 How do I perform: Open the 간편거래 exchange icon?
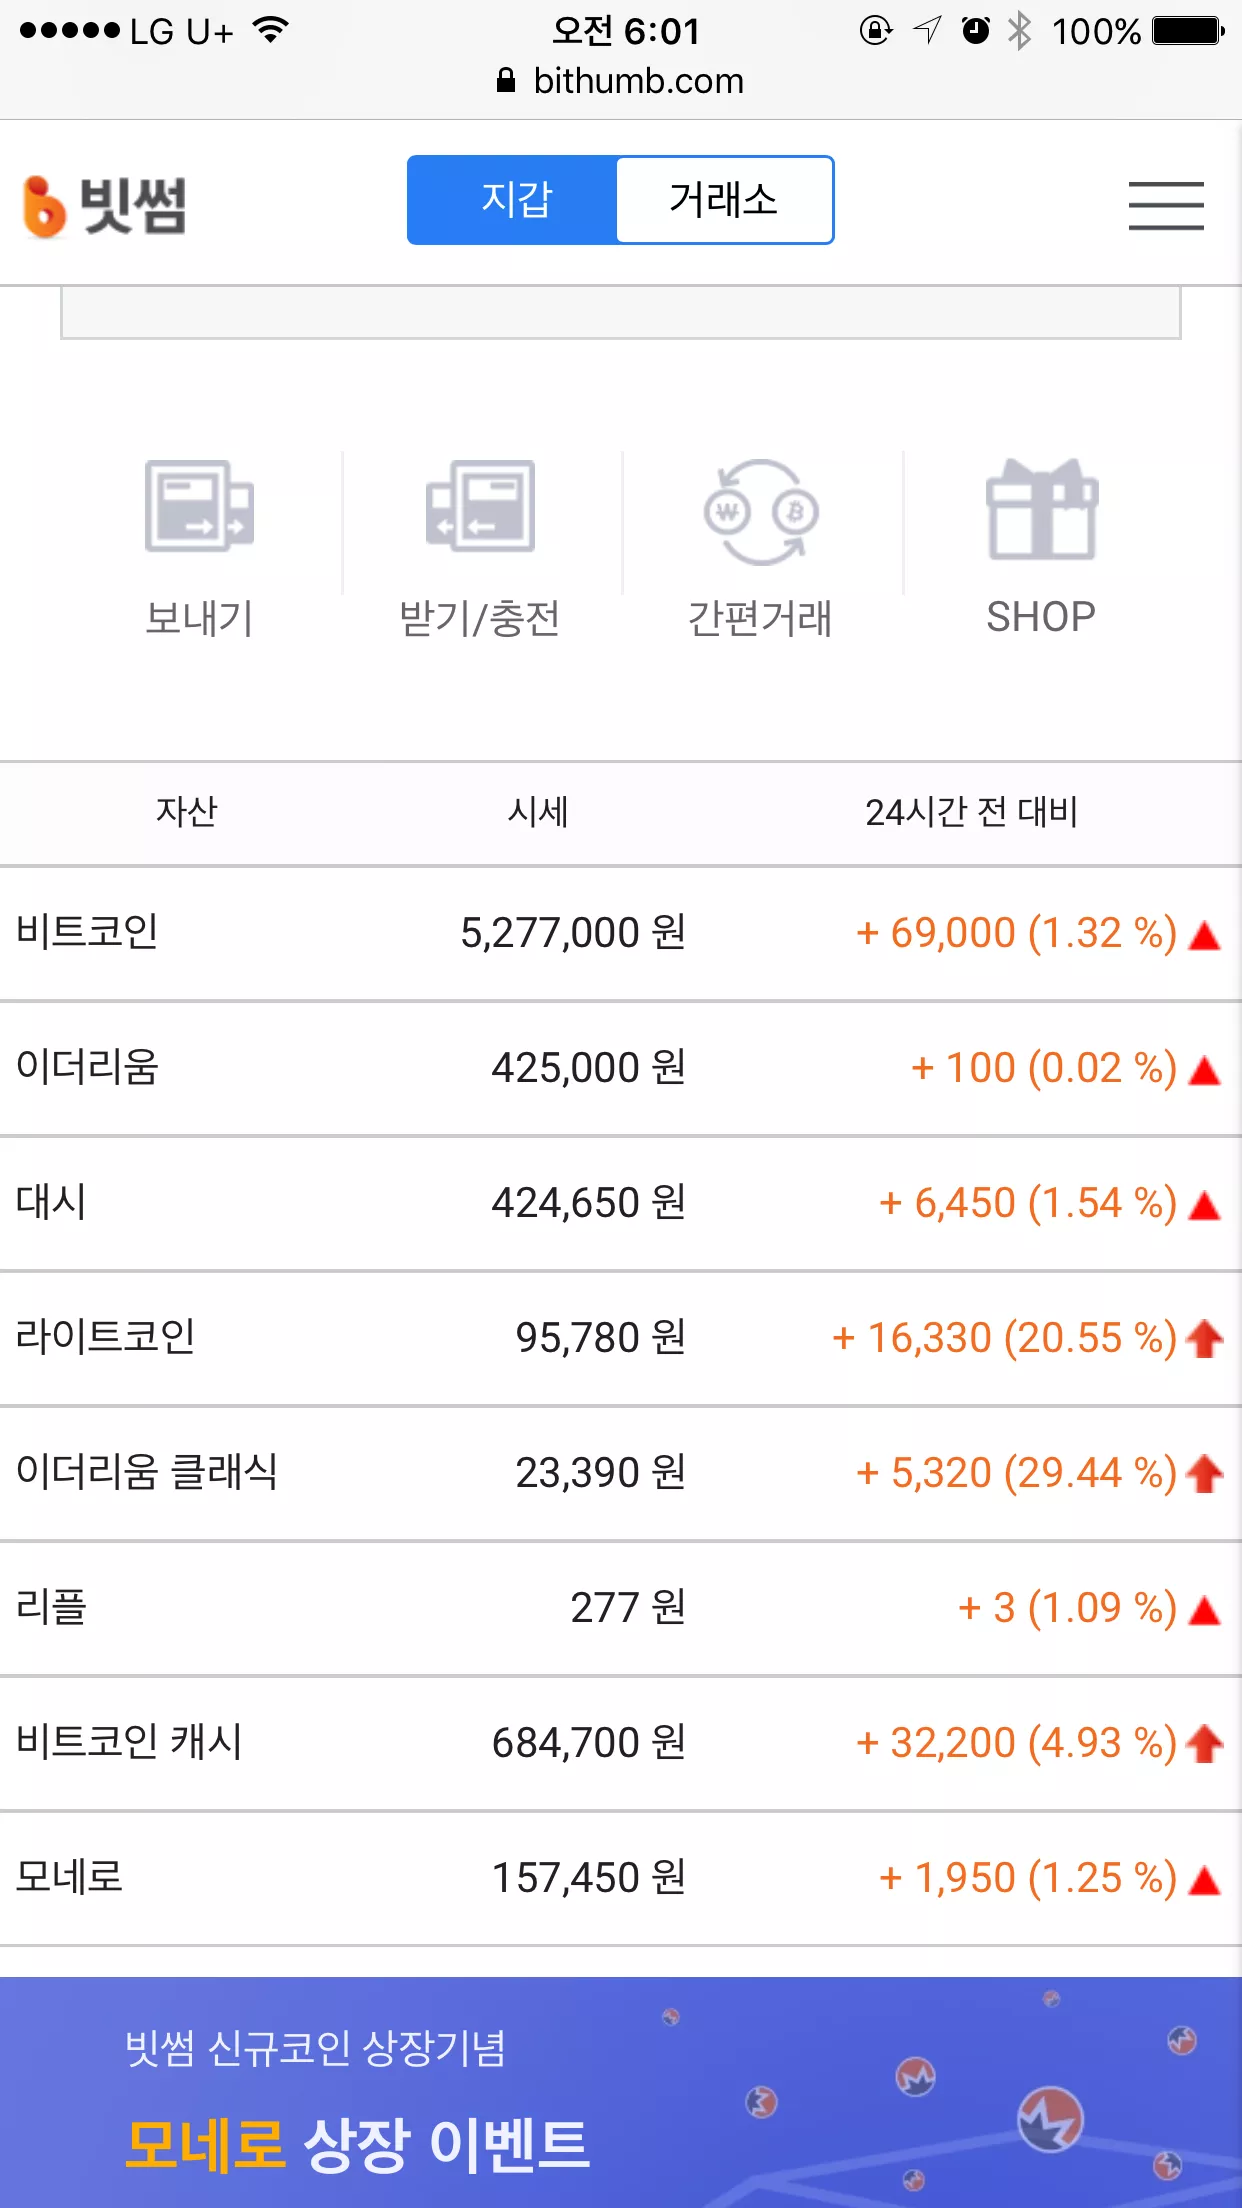[761, 512]
